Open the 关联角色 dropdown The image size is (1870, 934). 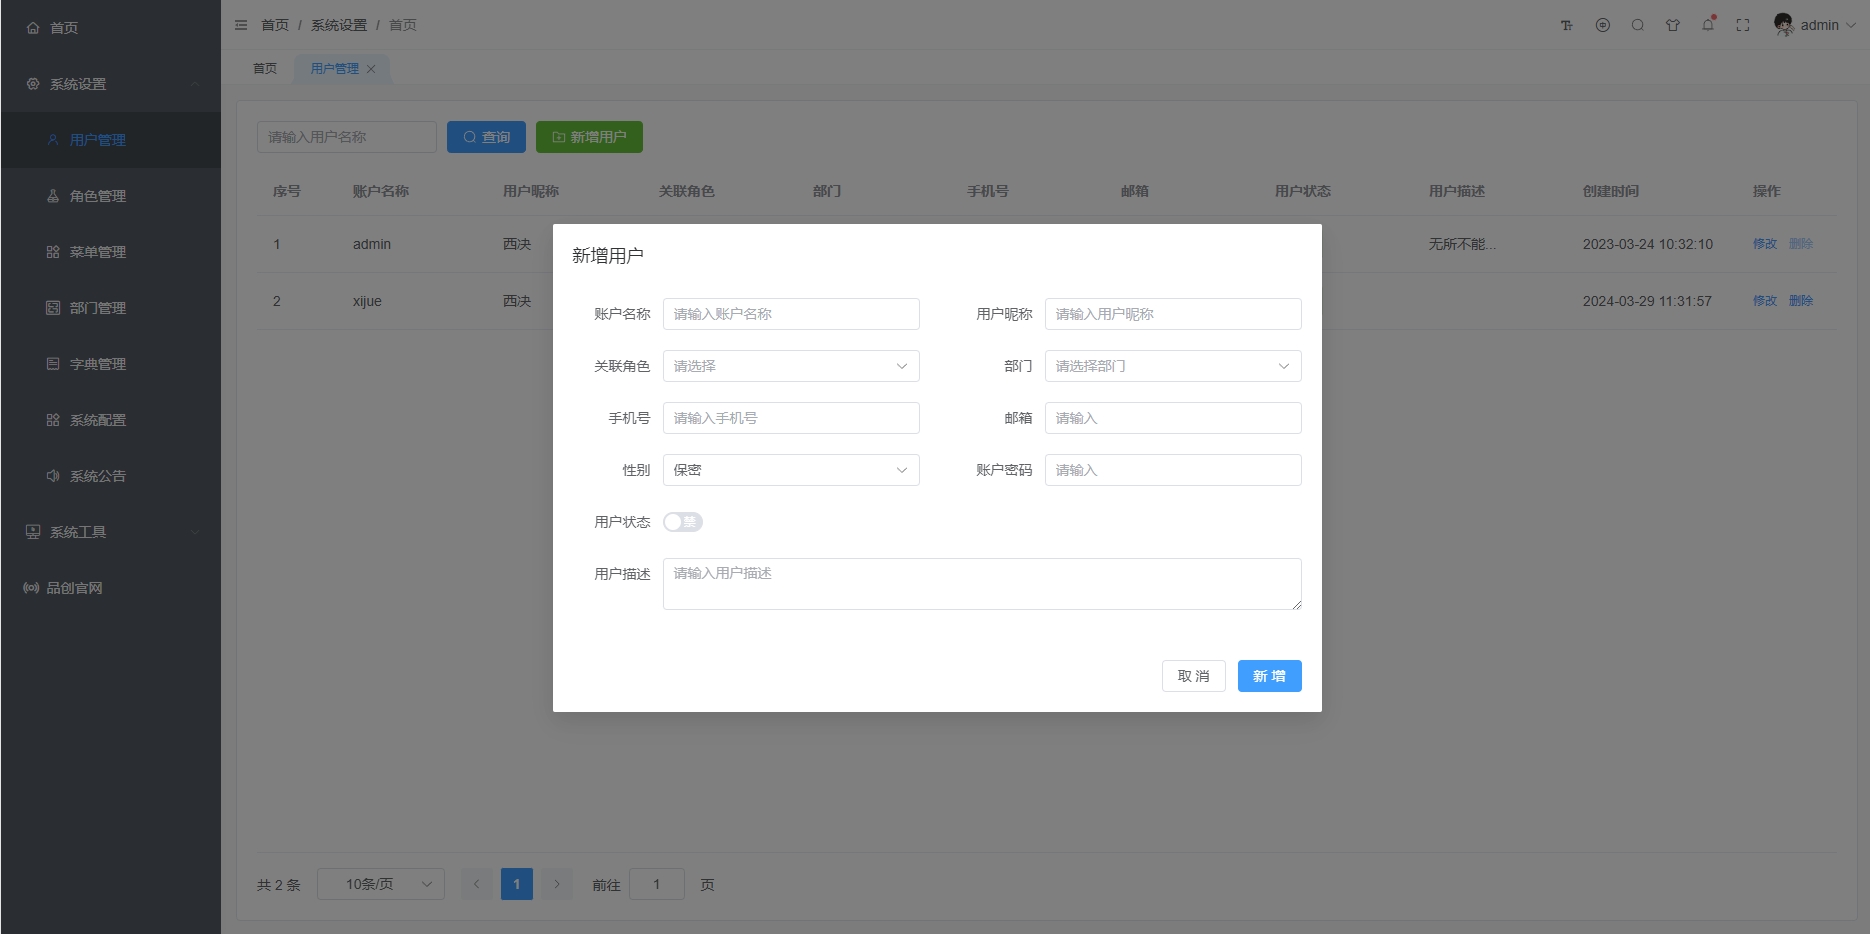[790, 366]
